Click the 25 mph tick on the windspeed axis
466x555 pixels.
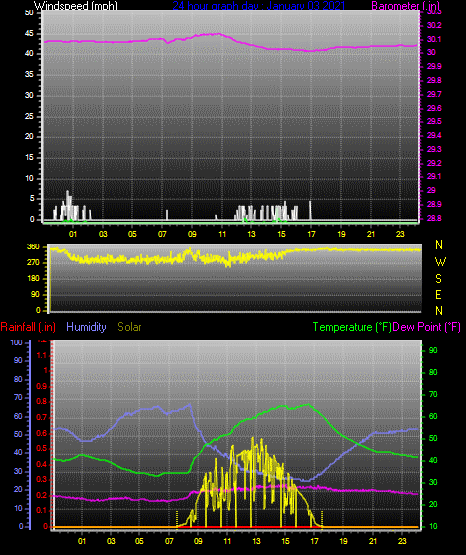tap(29, 116)
